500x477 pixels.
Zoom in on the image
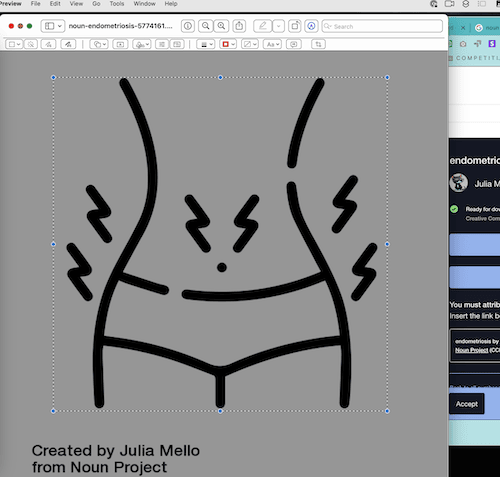coord(221,26)
